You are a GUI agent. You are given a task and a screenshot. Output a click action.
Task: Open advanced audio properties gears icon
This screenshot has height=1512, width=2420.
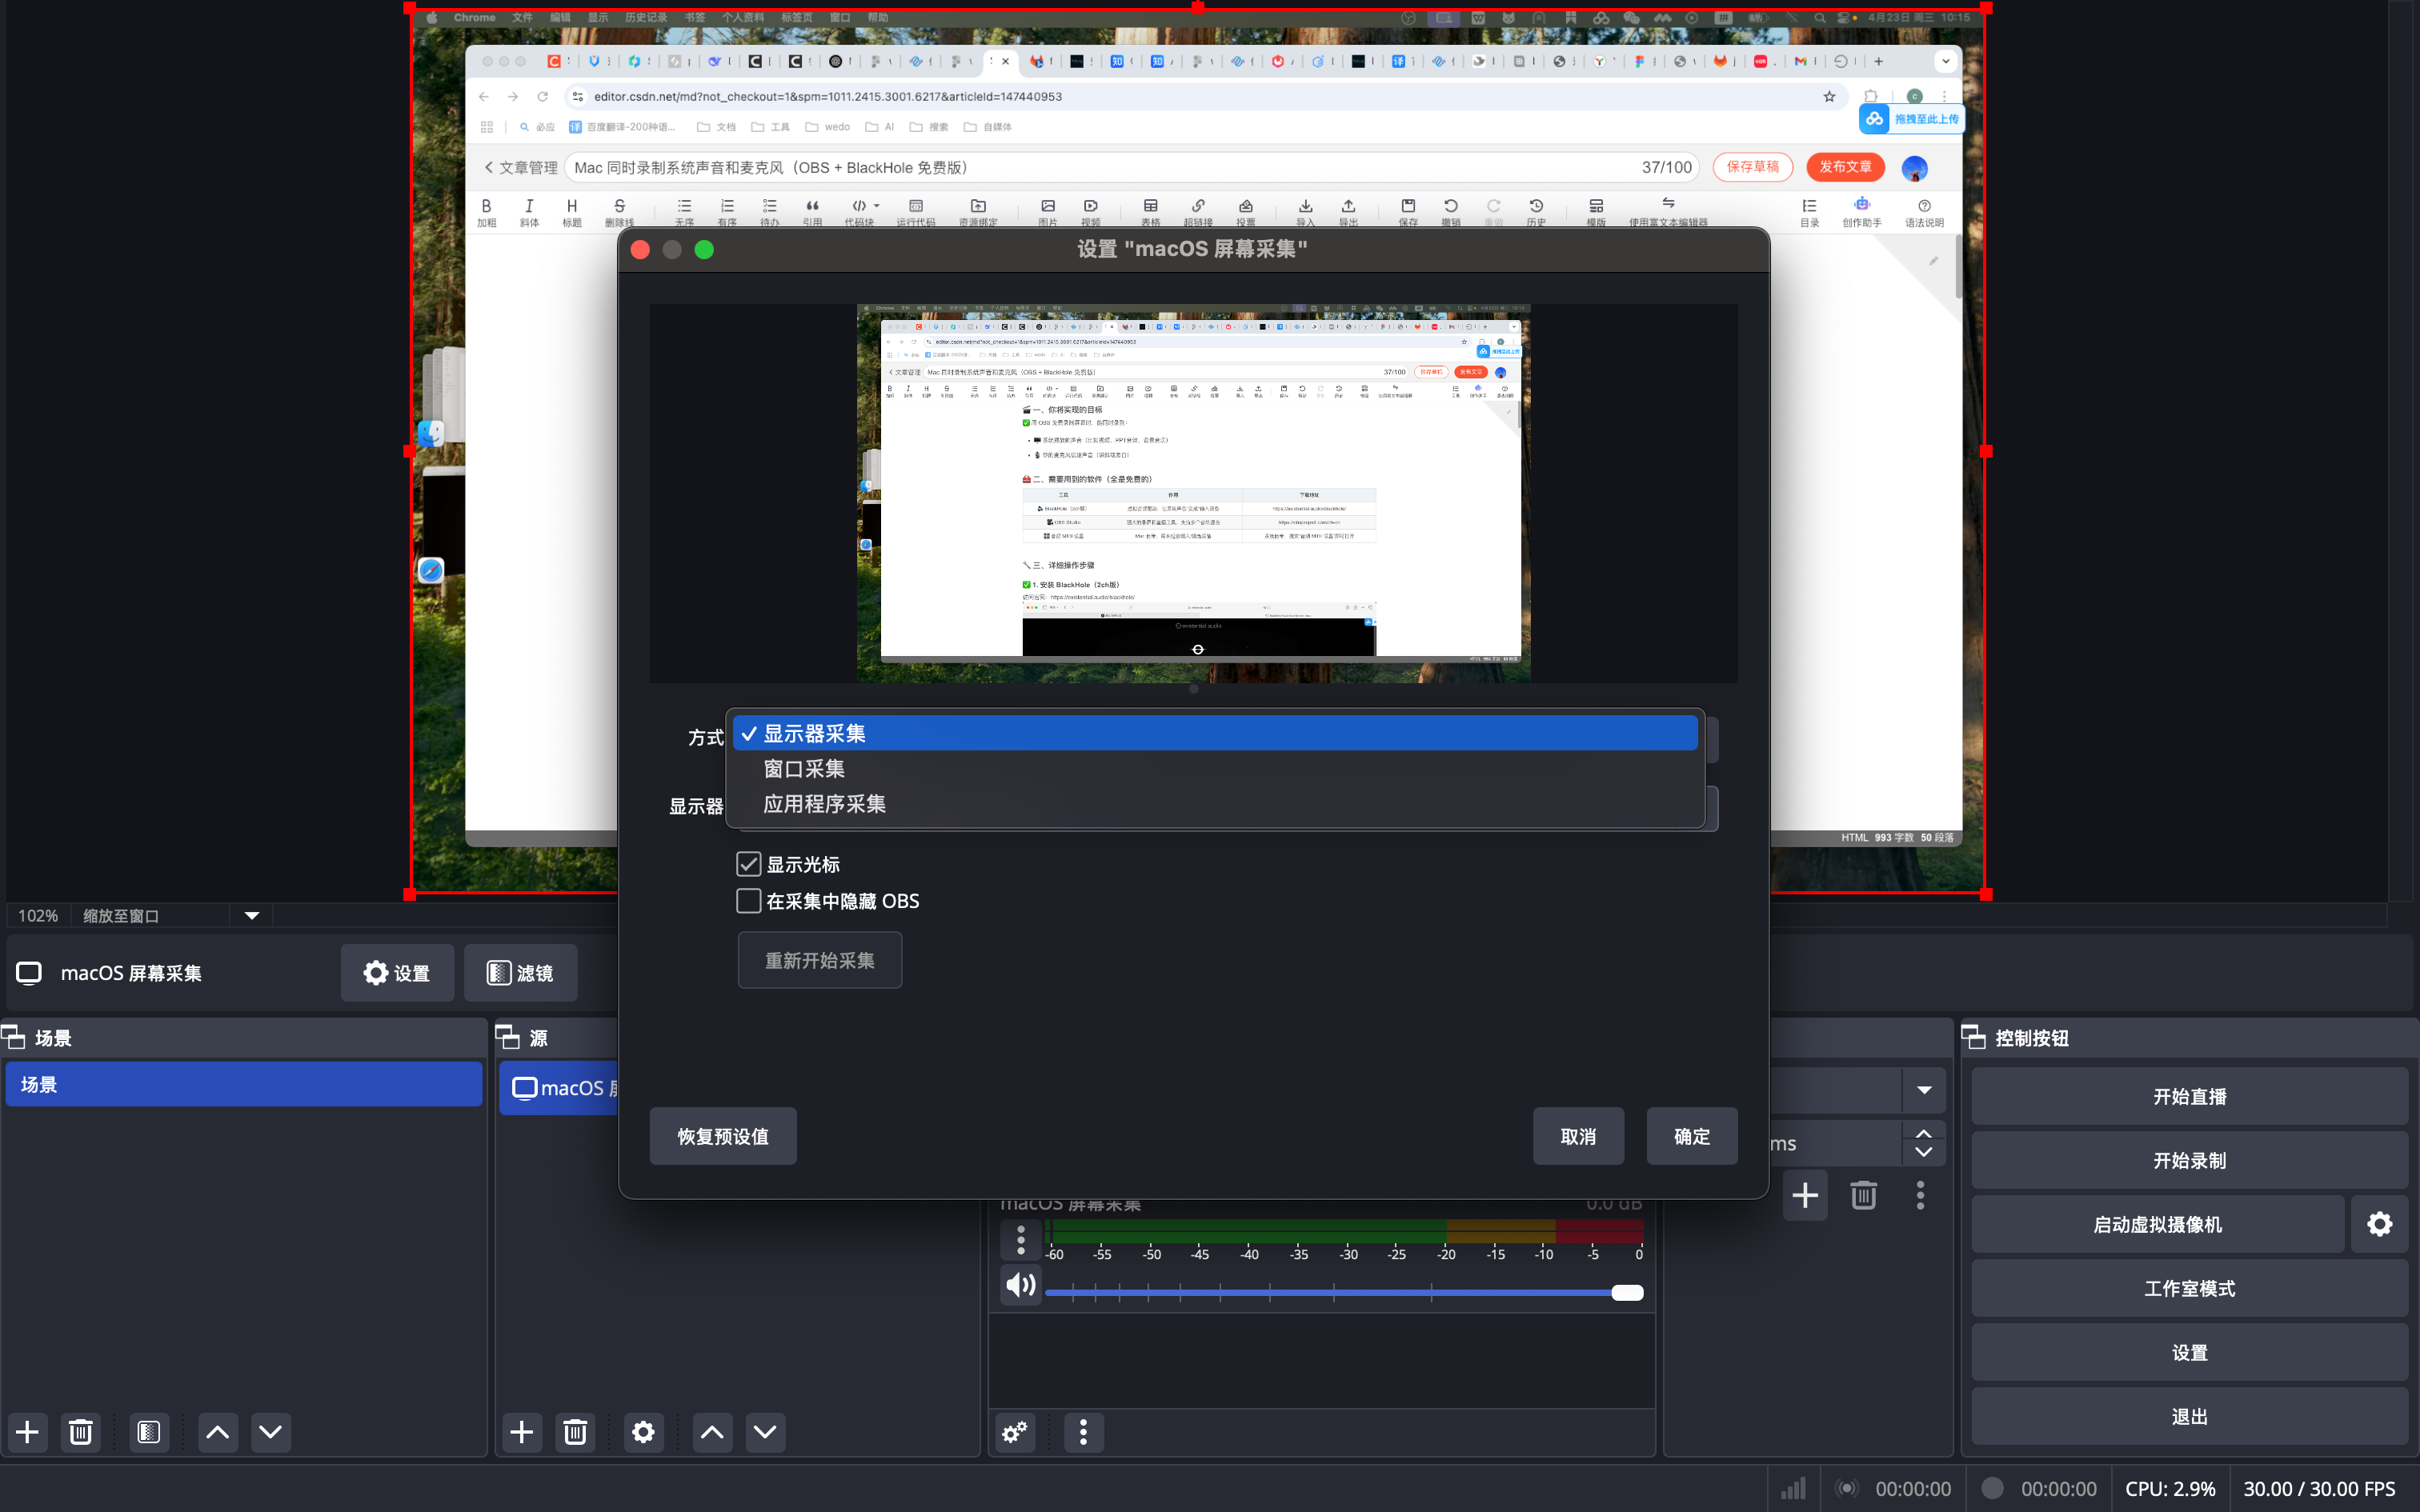pos(1015,1432)
